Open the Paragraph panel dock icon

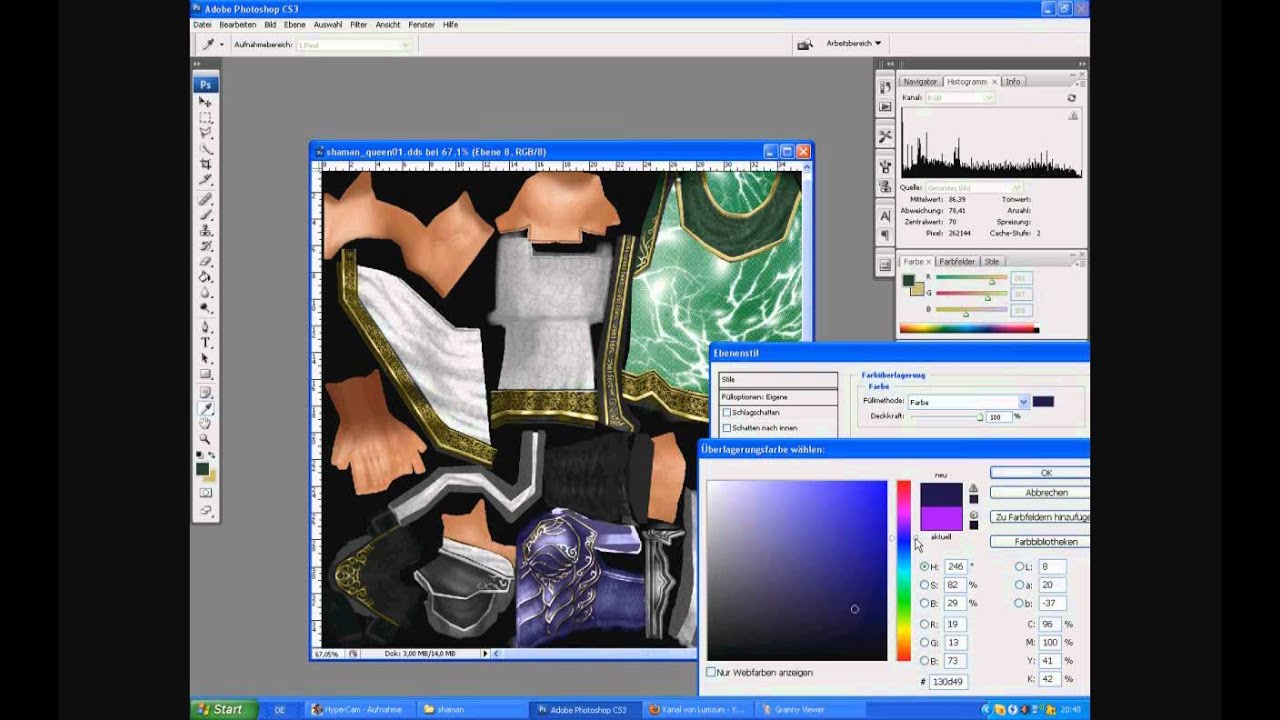885,235
